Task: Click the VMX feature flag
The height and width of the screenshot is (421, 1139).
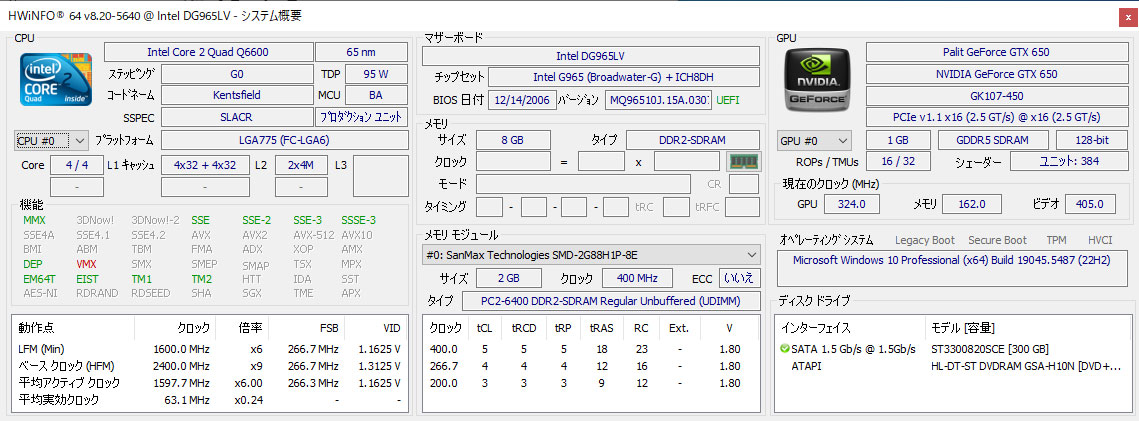Action: [86, 264]
